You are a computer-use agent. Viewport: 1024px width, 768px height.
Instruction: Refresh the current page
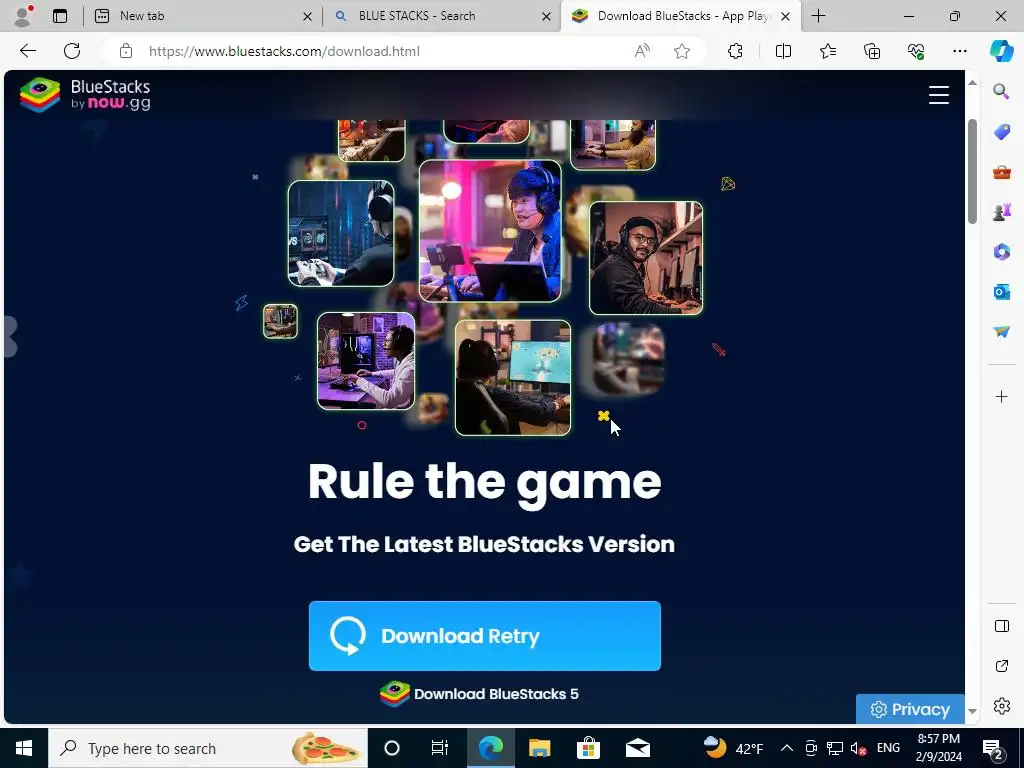(x=72, y=51)
